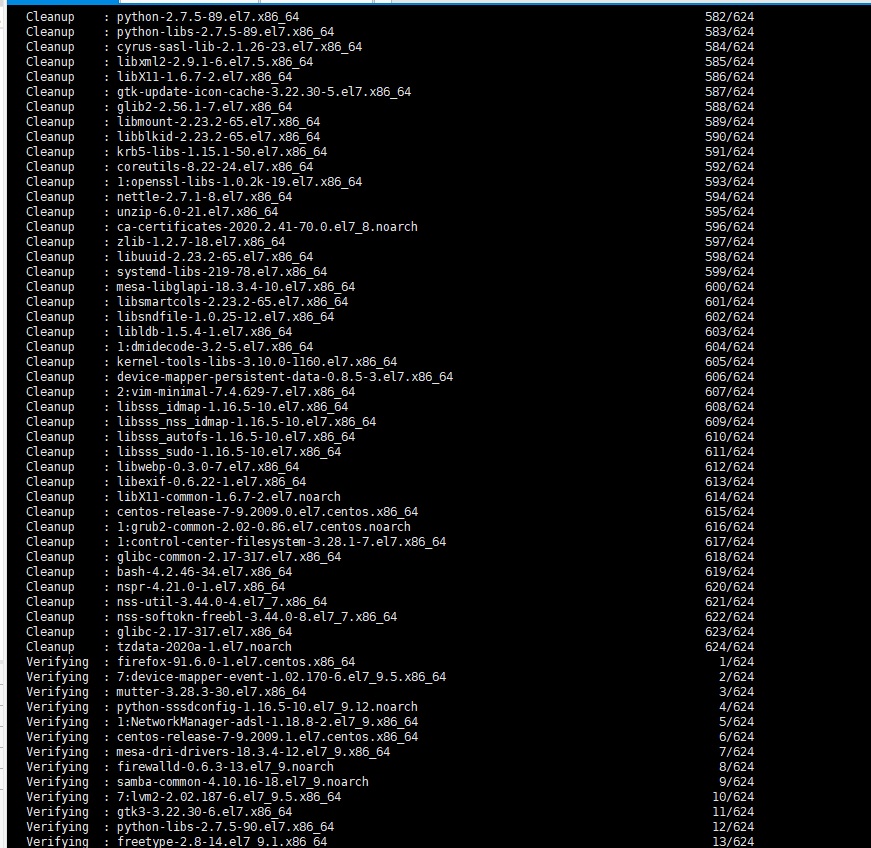
Task: Select device-mapper-persistent-data-0.8.5-3.el7.x86_64 text
Action: [x=284, y=377]
